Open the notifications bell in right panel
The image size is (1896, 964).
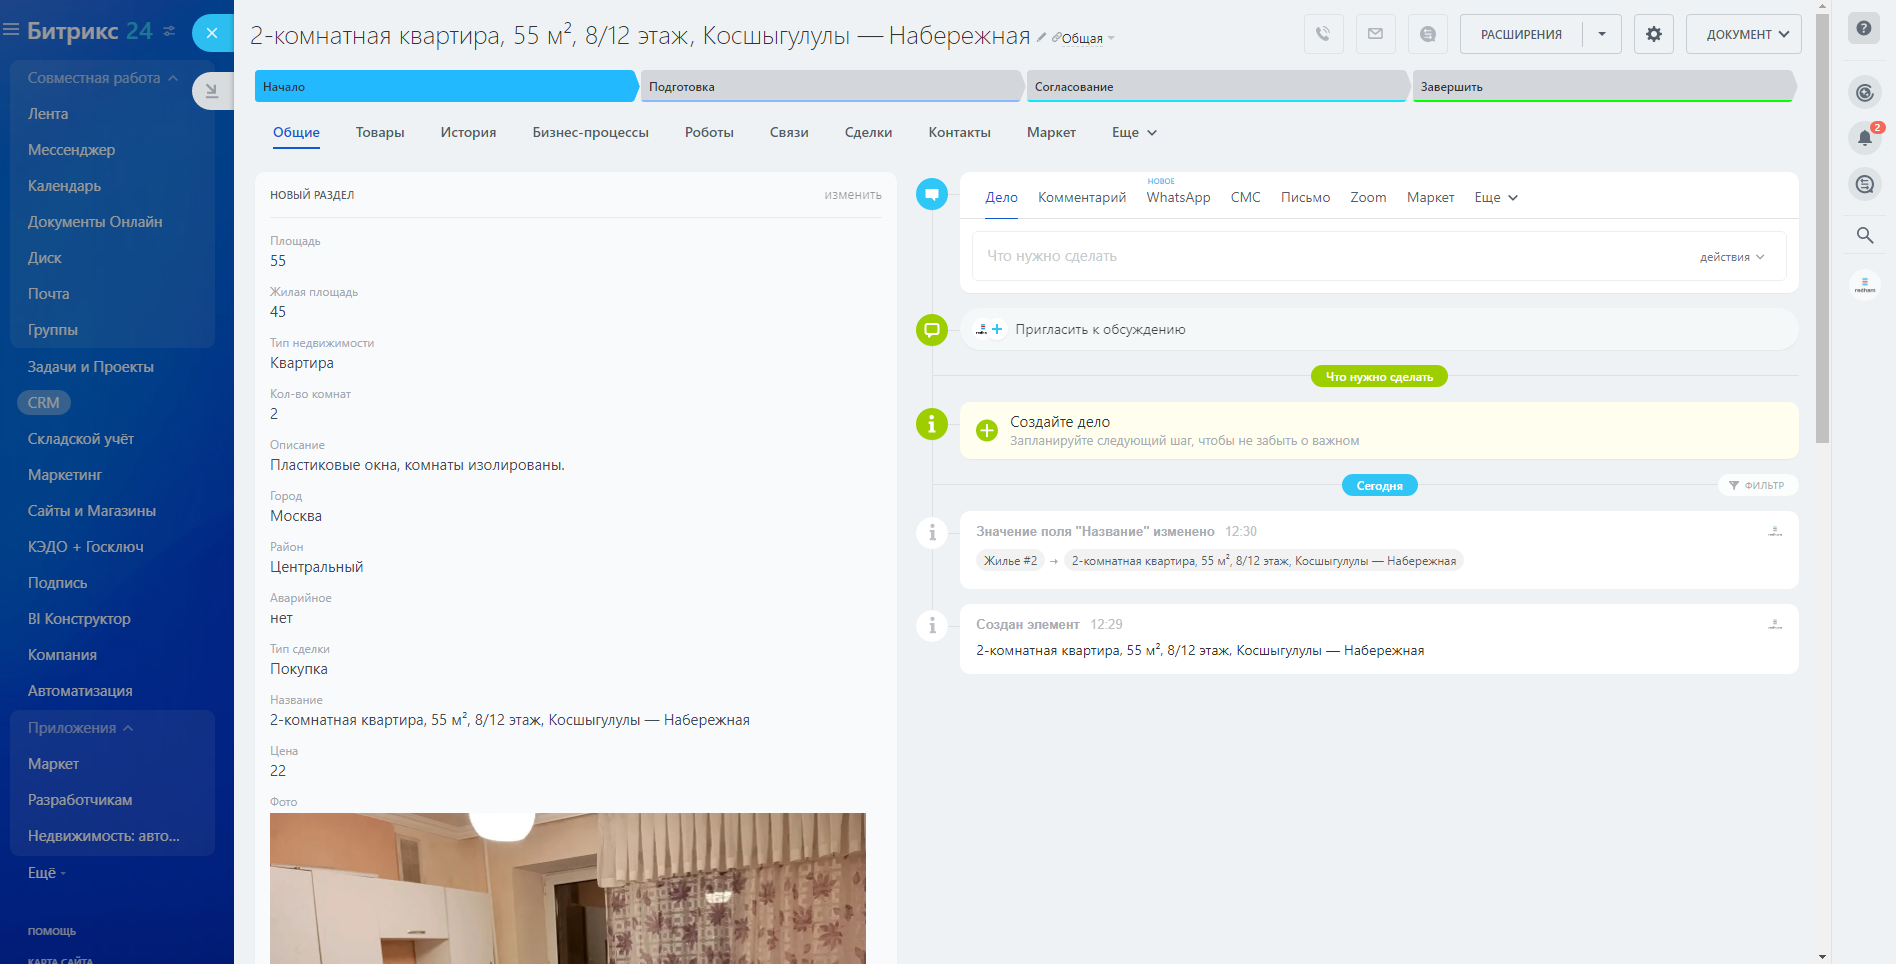[x=1864, y=138]
